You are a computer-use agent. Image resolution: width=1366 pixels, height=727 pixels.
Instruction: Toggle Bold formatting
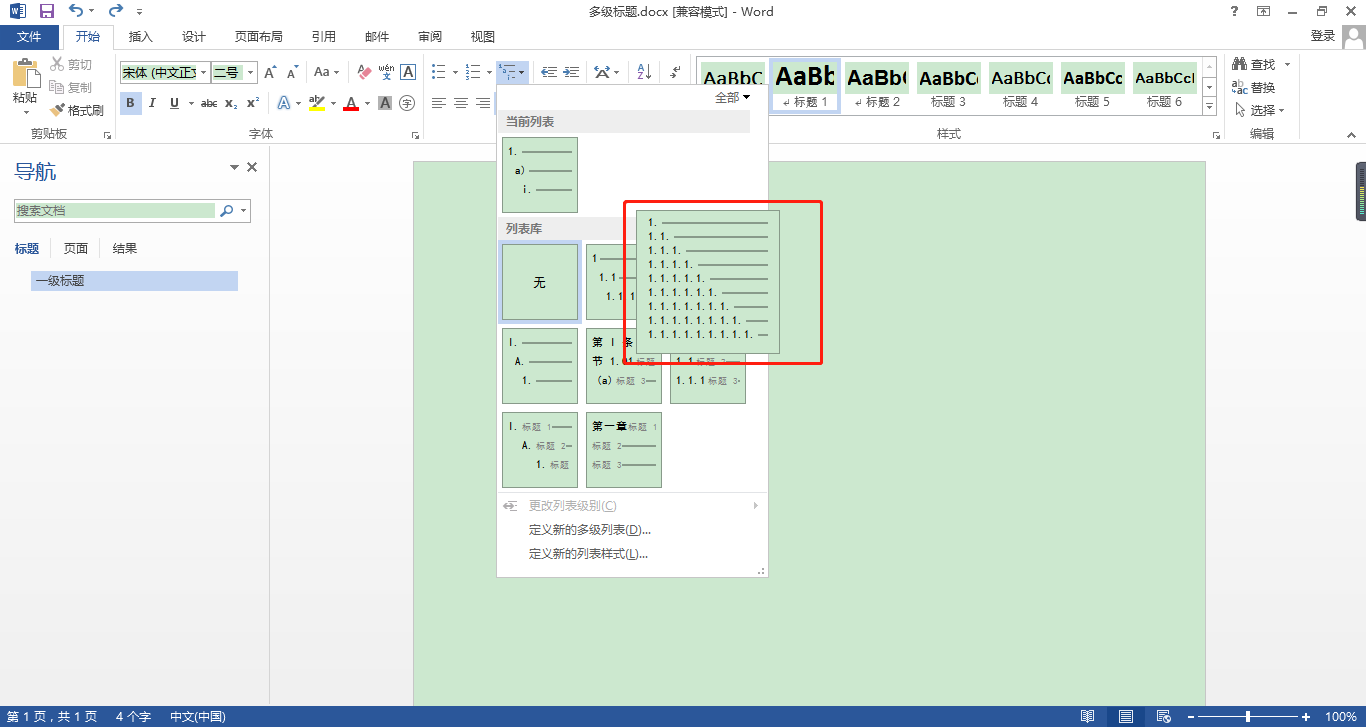tap(130, 103)
